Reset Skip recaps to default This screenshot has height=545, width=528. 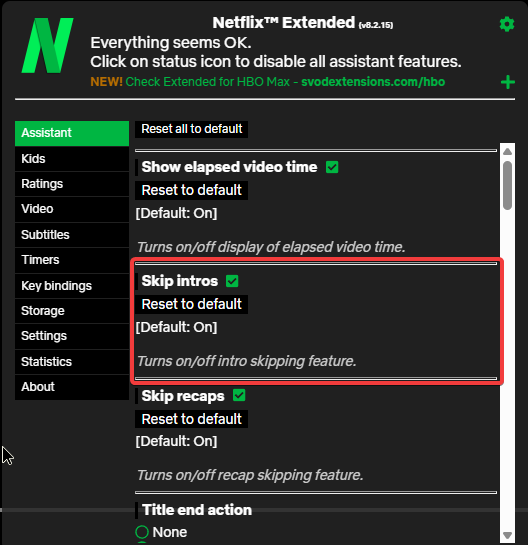tap(192, 419)
